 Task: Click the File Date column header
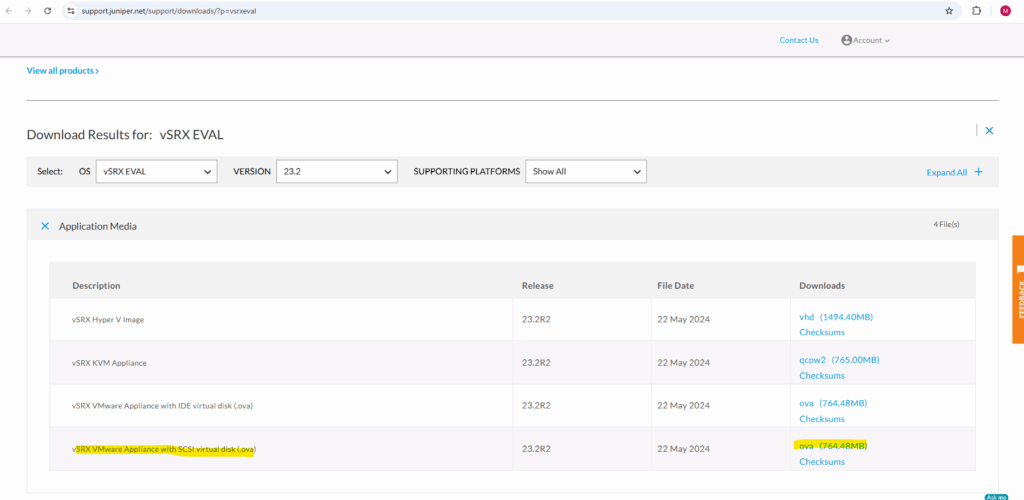tap(675, 286)
